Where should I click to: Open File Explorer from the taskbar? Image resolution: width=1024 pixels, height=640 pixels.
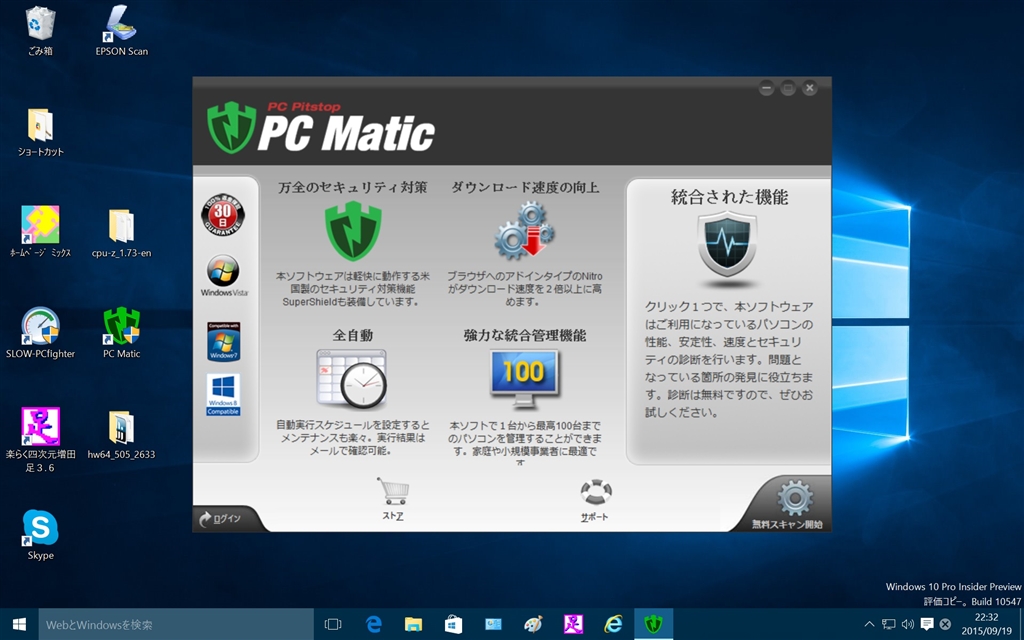click(x=413, y=624)
